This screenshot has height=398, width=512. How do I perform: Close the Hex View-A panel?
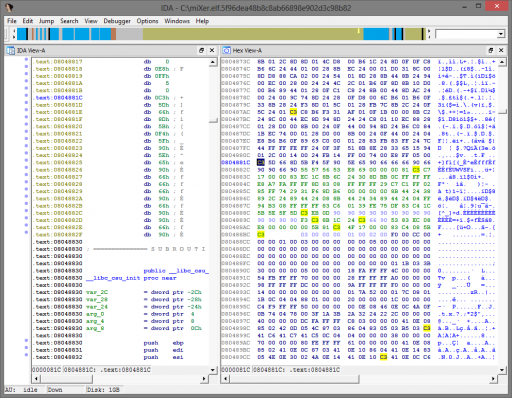(501, 50)
